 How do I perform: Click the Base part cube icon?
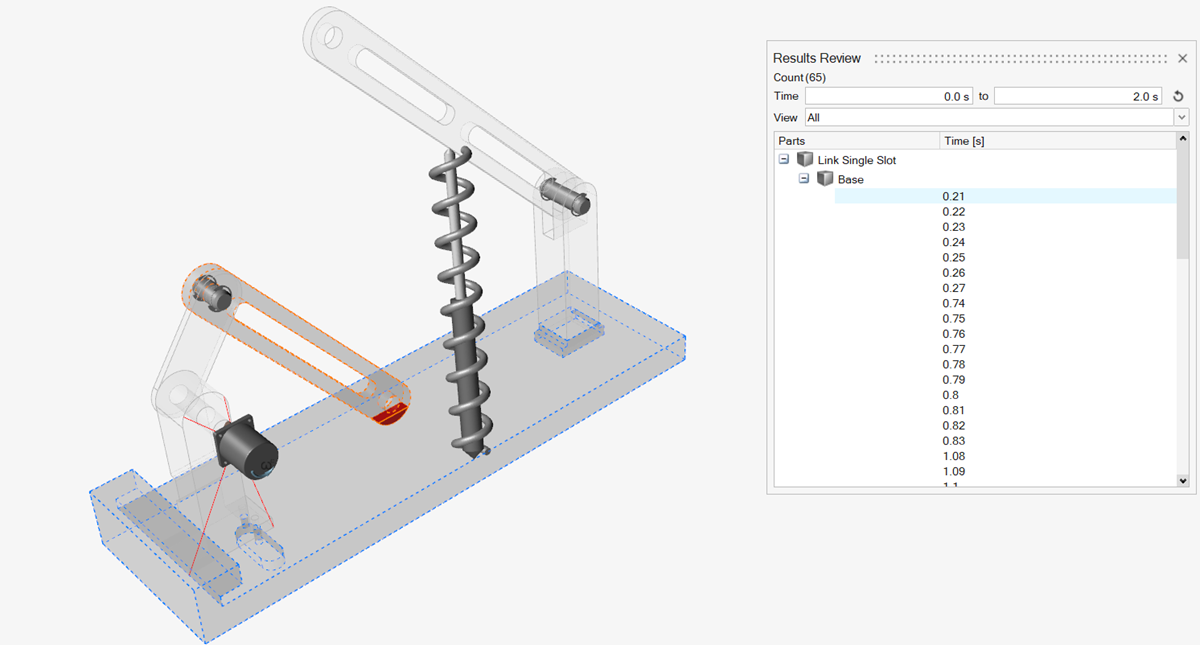pyautogui.click(x=825, y=179)
